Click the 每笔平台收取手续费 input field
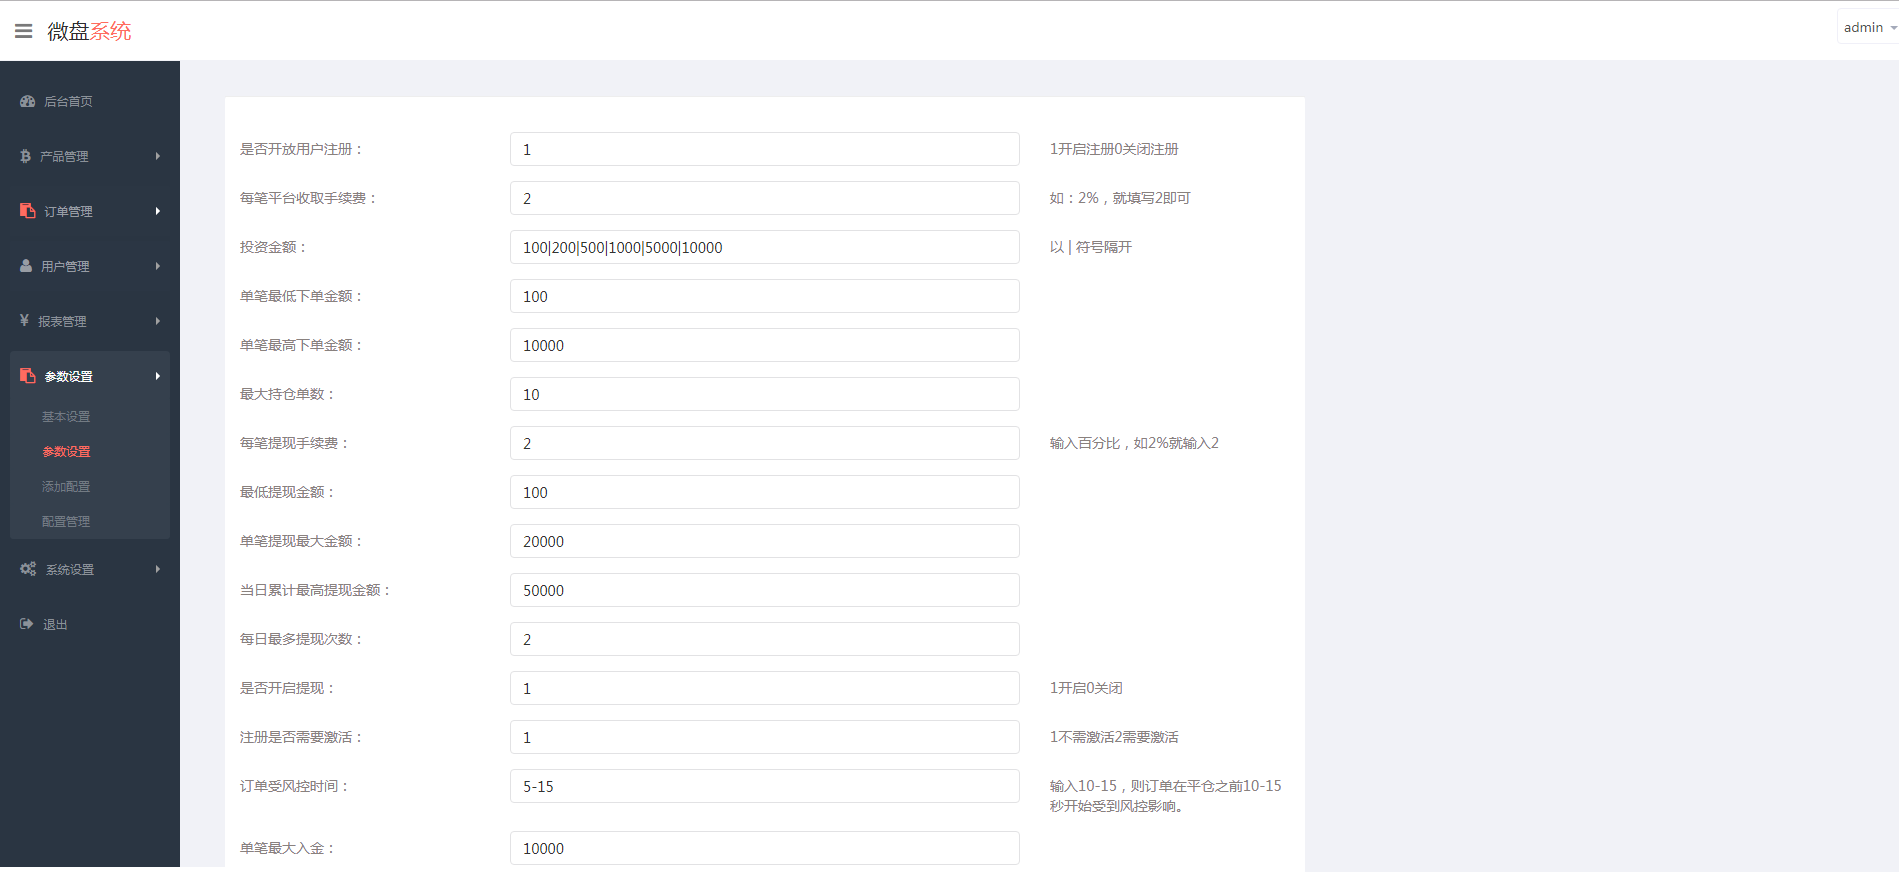1899x872 pixels. (x=765, y=198)
